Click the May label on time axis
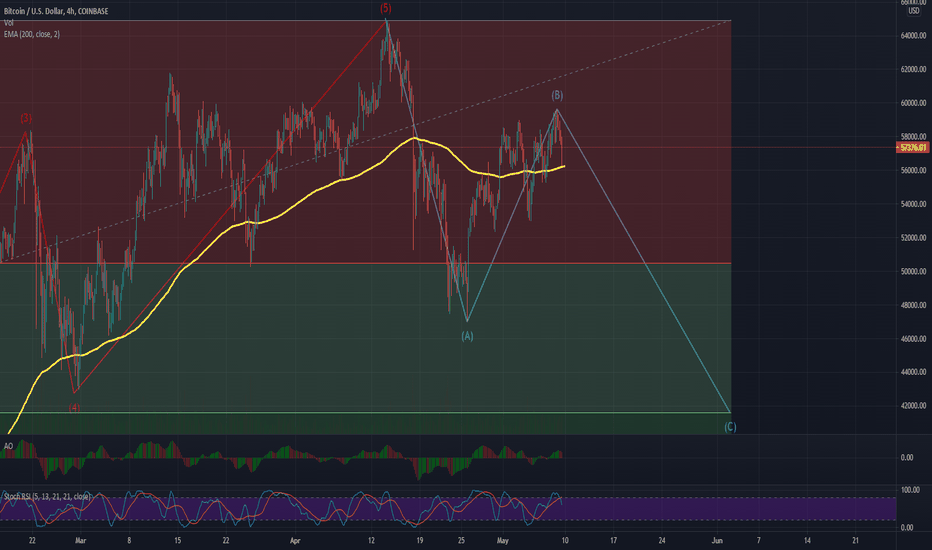 click(x=503, y=540)
